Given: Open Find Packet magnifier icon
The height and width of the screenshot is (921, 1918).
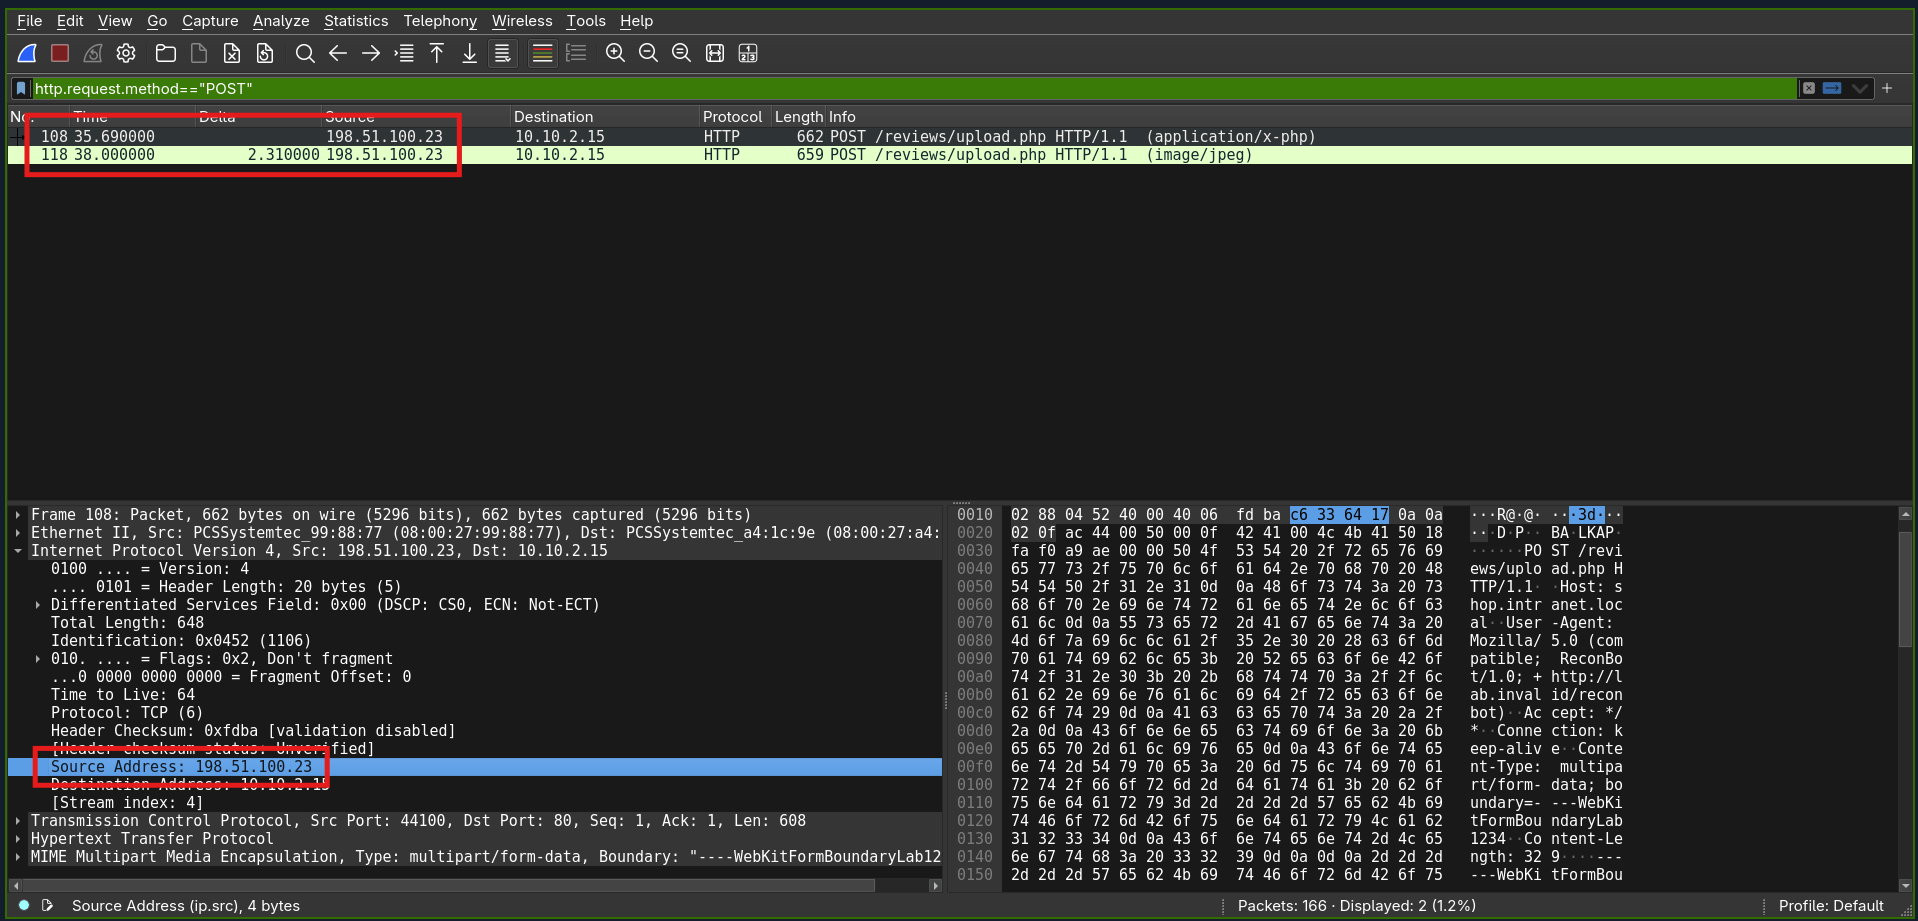Looking at the screenshot, I should coord(305,54).
